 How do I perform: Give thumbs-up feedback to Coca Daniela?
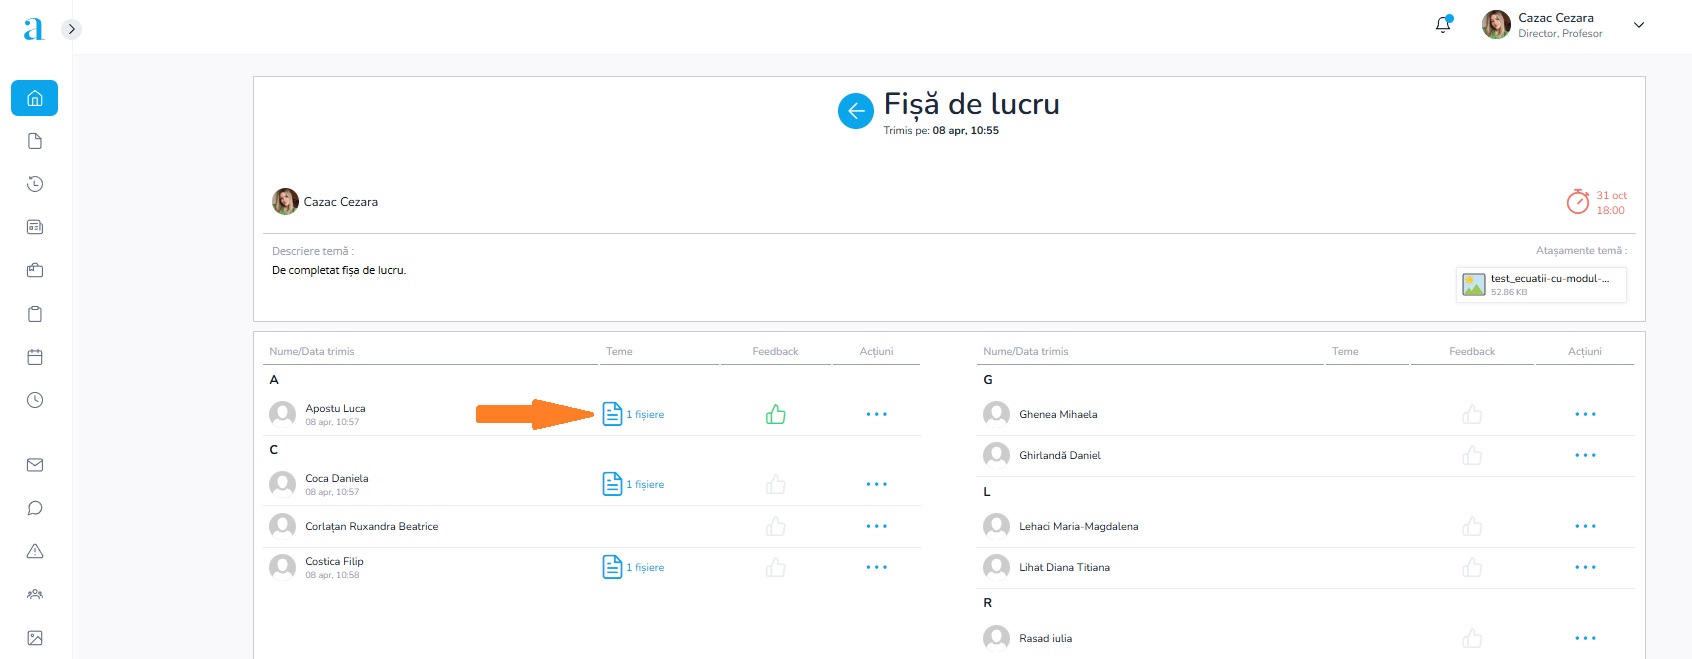point(775,485)
